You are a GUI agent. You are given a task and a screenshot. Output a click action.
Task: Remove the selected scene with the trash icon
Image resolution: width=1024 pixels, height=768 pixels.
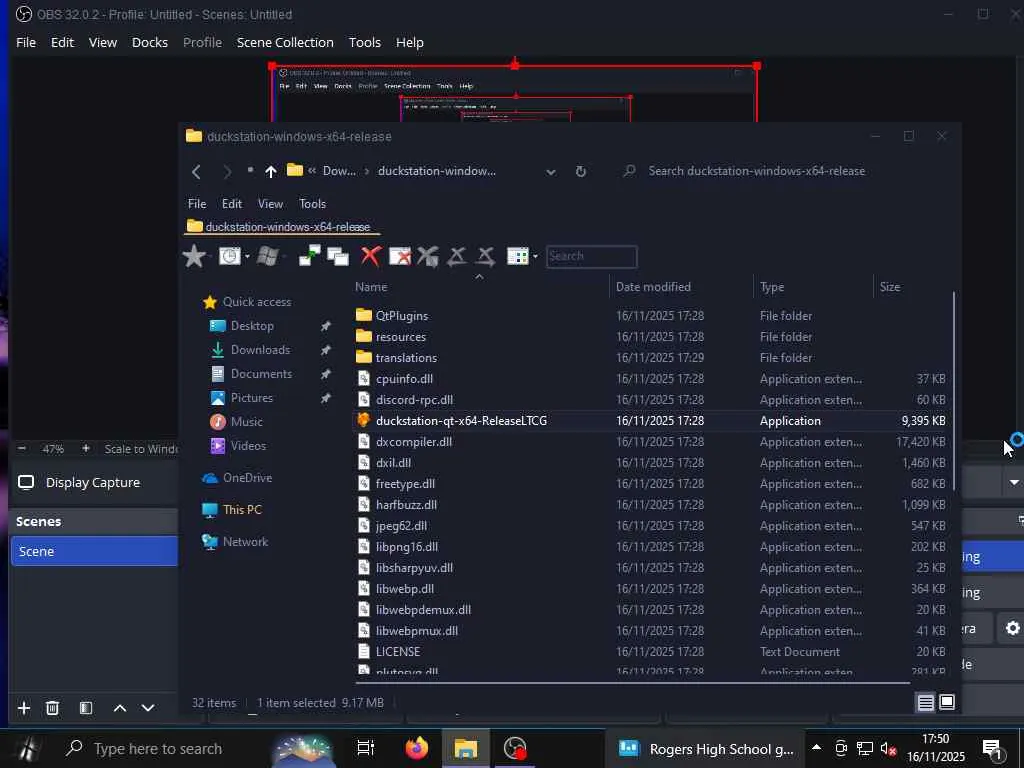pos(52,708)
